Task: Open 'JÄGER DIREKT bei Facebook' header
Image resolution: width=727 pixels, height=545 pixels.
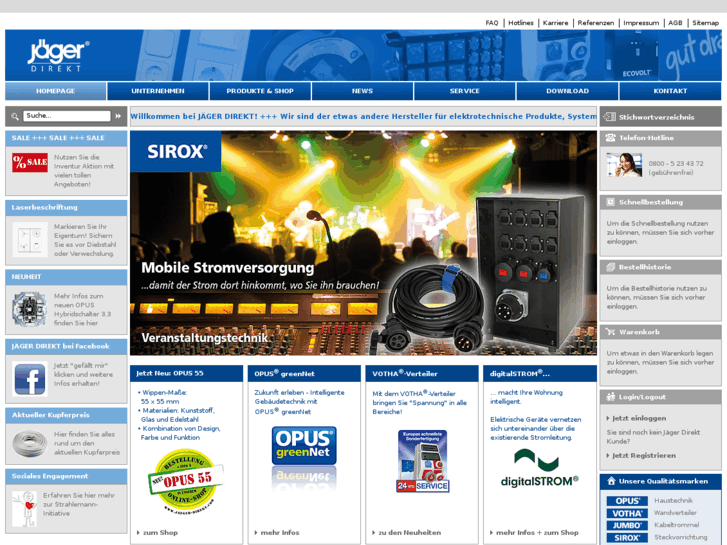Action: (66, 346)
